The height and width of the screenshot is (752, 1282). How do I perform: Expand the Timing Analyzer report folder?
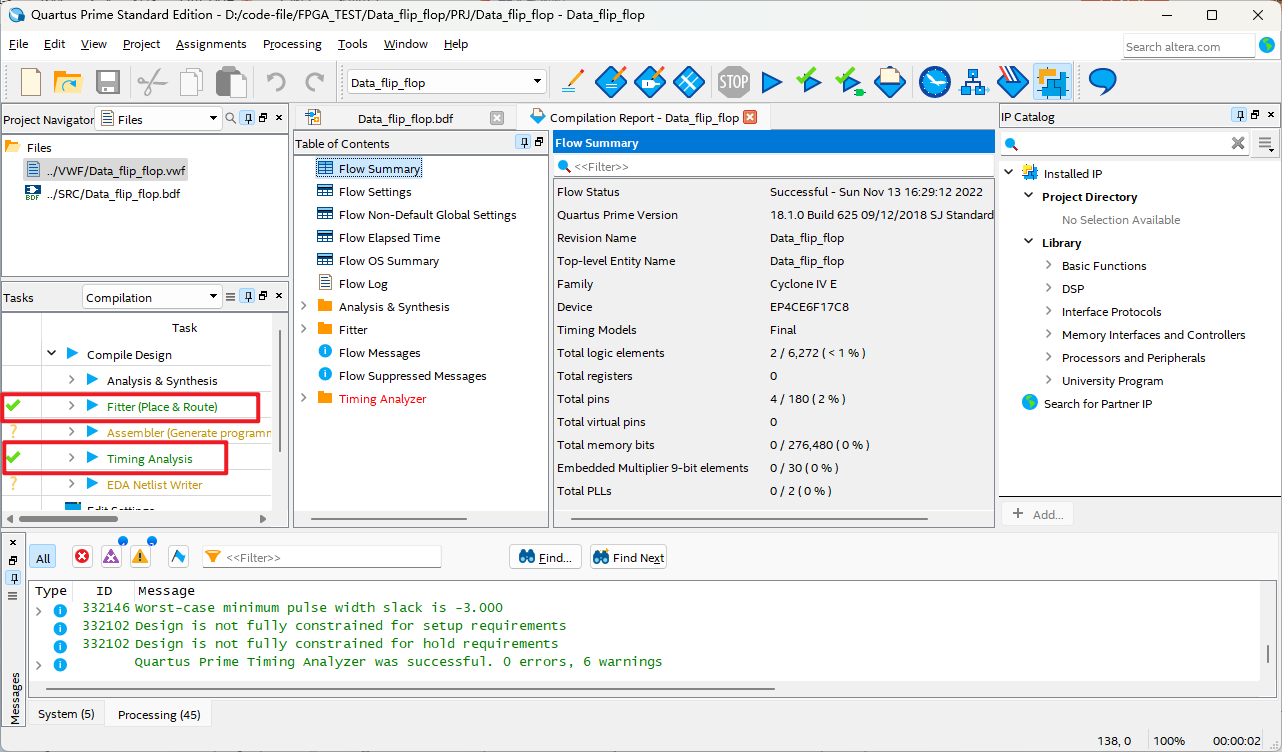pyautogui.click(x=303, y=398)
